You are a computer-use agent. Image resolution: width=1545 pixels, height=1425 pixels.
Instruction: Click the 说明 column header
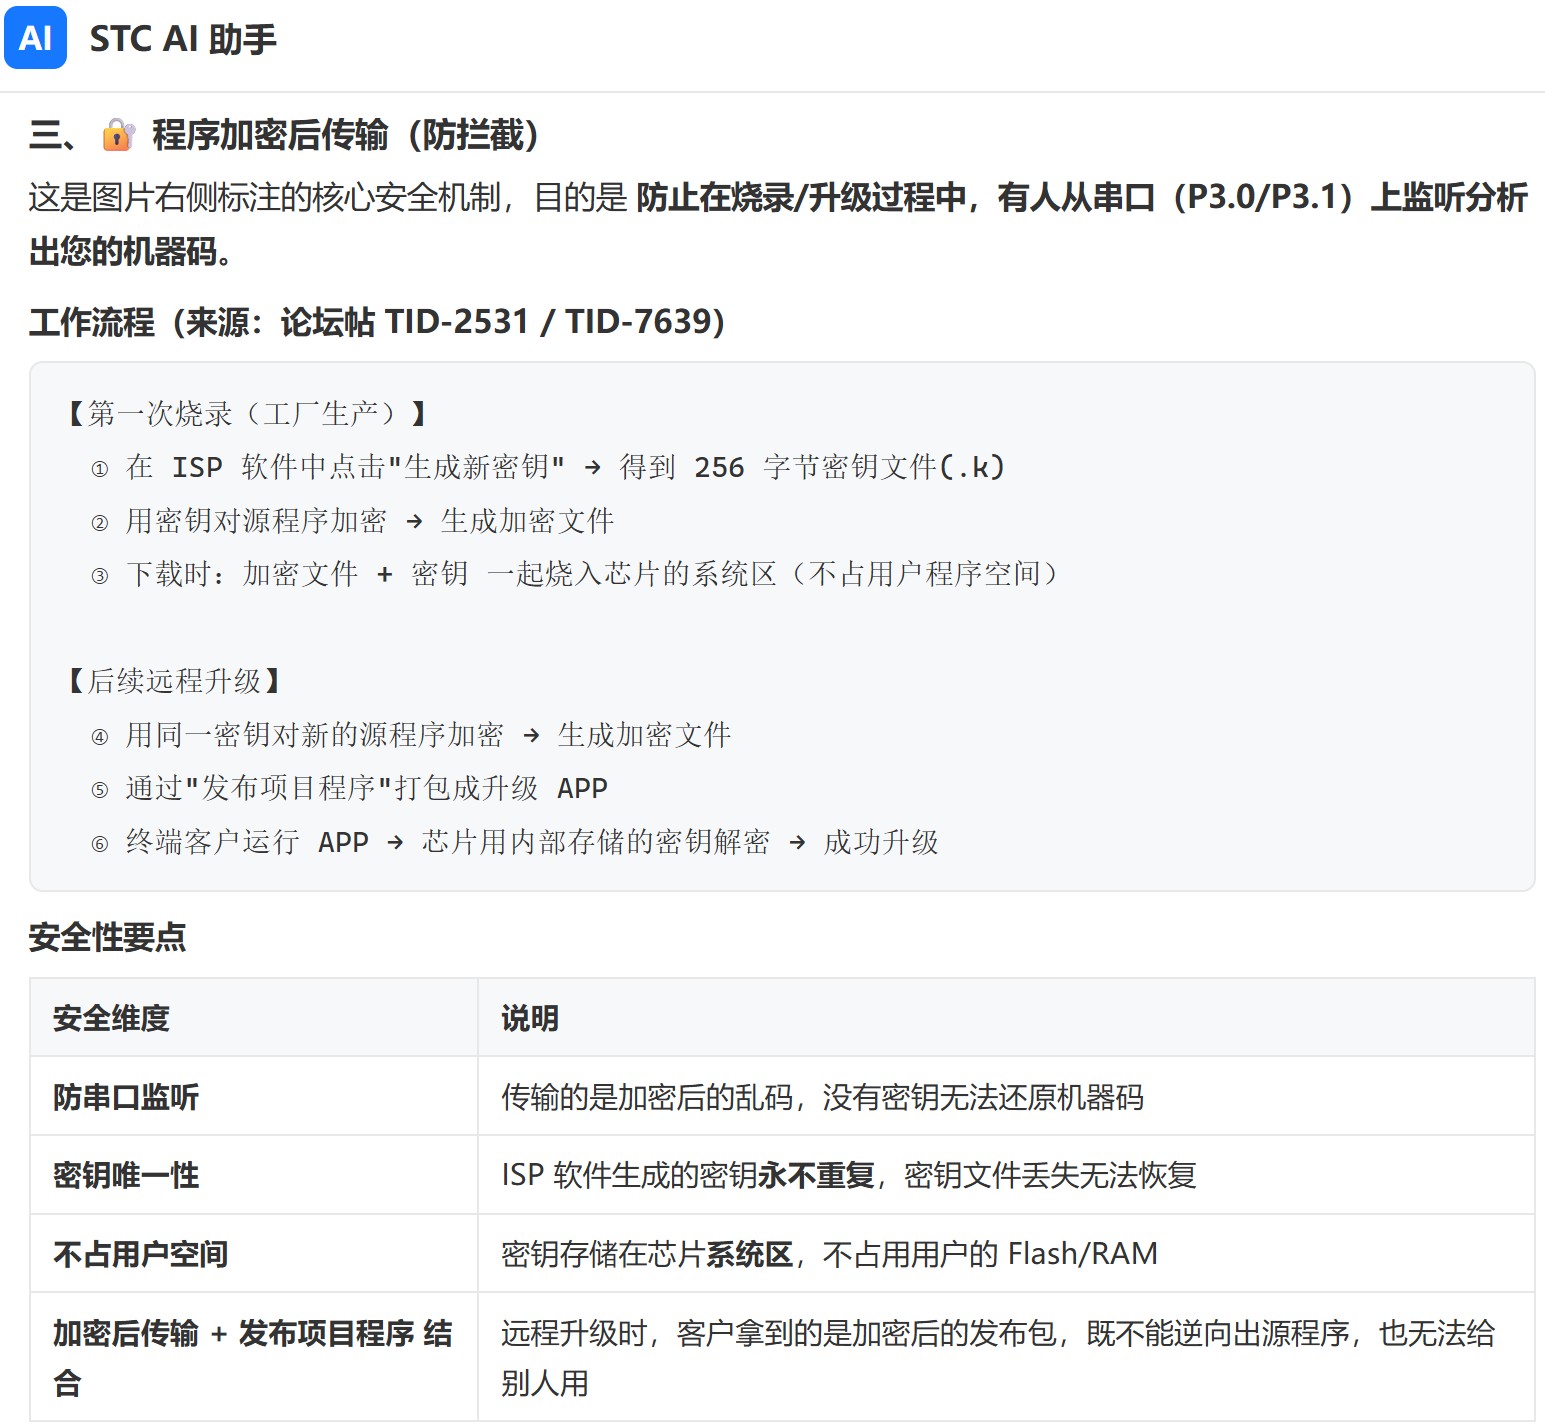(1006, 1018)
